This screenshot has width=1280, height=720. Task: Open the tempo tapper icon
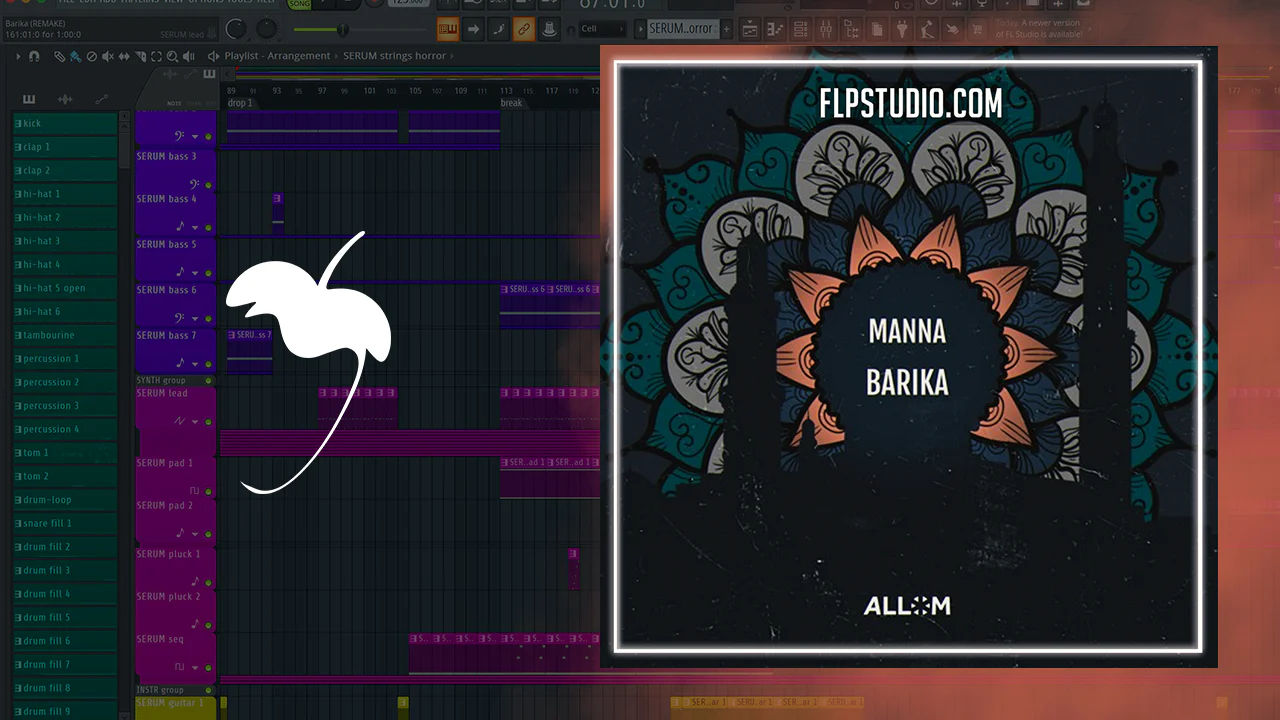(x=952, y=30)
